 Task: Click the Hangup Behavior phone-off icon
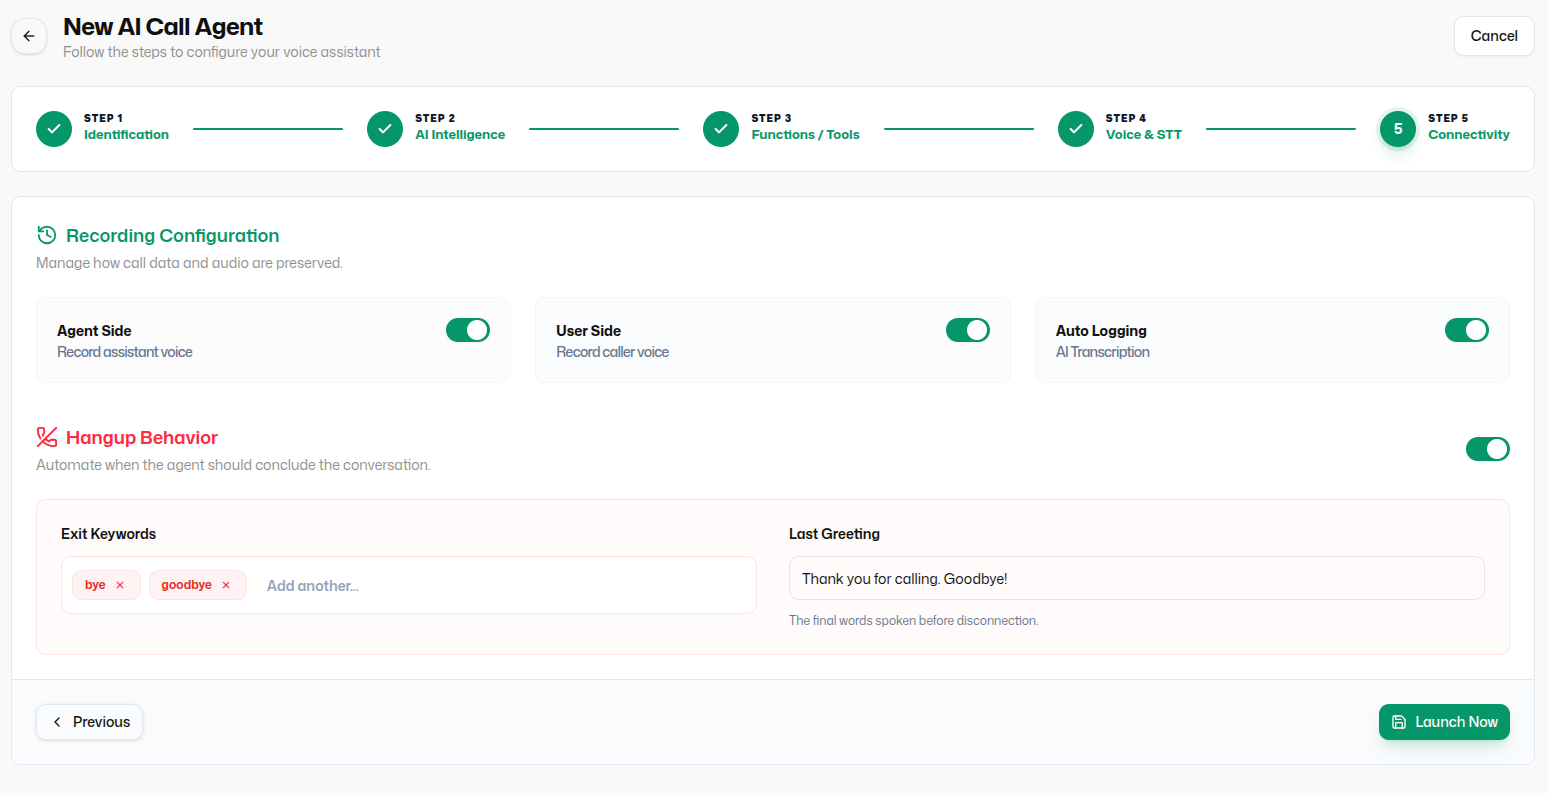point(46,437)
